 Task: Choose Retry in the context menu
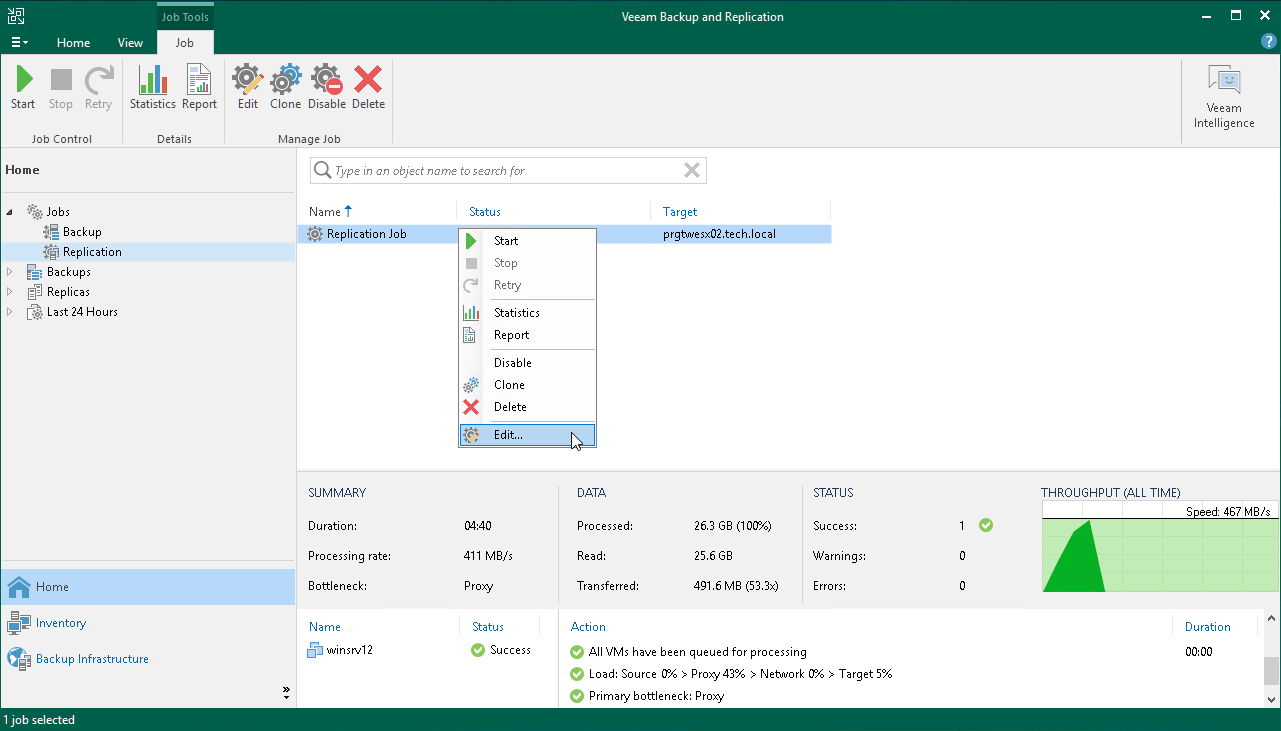click(527, 284)
